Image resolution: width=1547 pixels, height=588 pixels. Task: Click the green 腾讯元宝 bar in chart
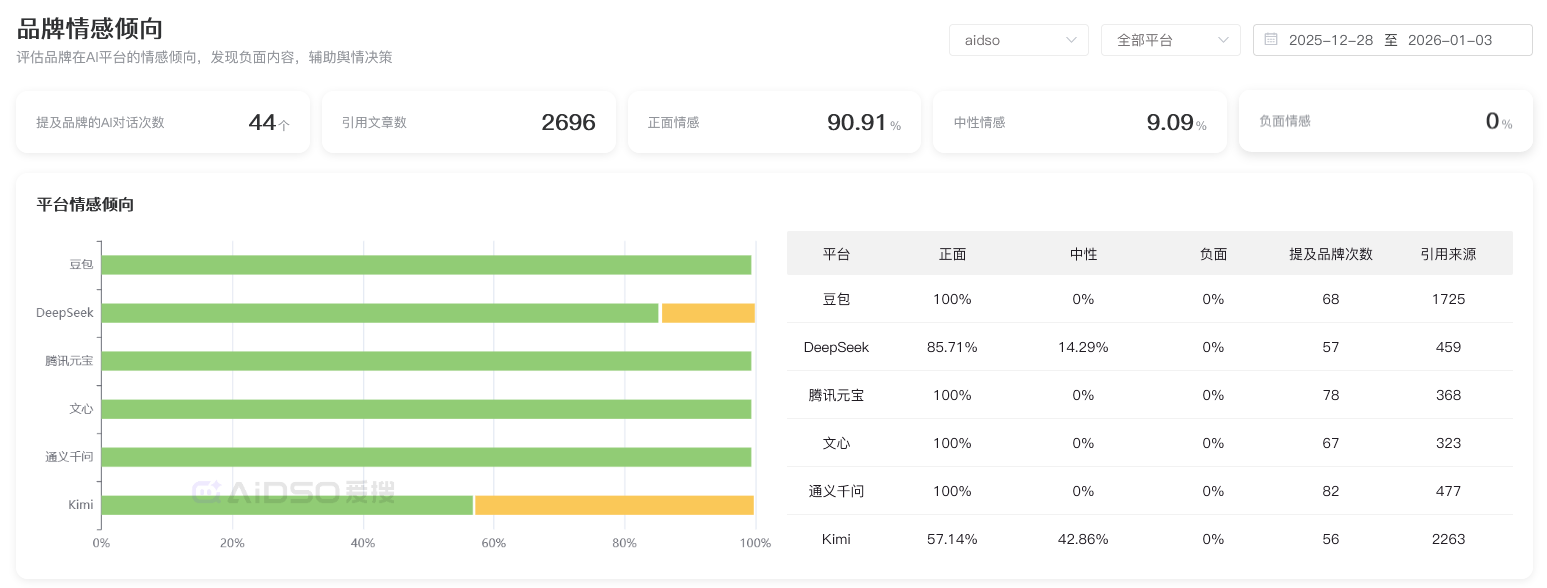pos(426,361)
